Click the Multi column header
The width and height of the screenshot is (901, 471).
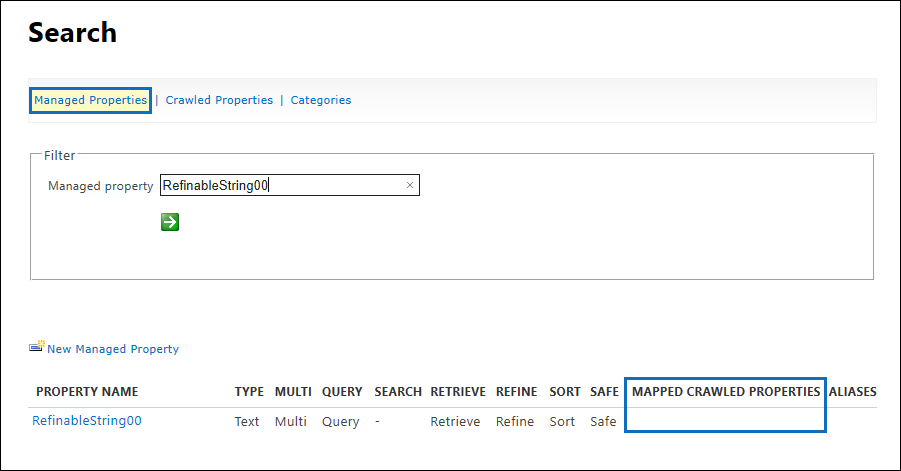293,392
